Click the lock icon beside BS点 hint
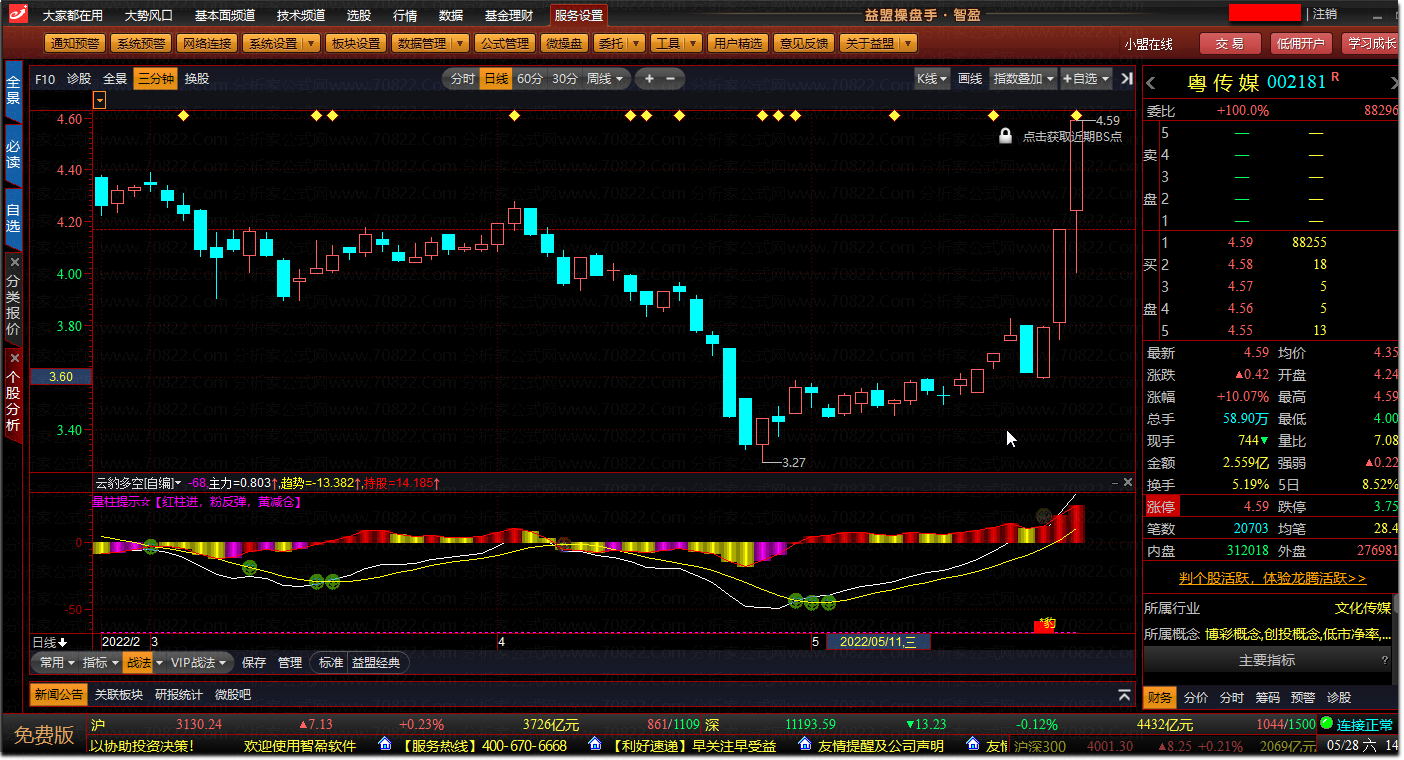The width and height of the screenshot is (1404, 760). pyautogui.click(x=1005, y=136)
